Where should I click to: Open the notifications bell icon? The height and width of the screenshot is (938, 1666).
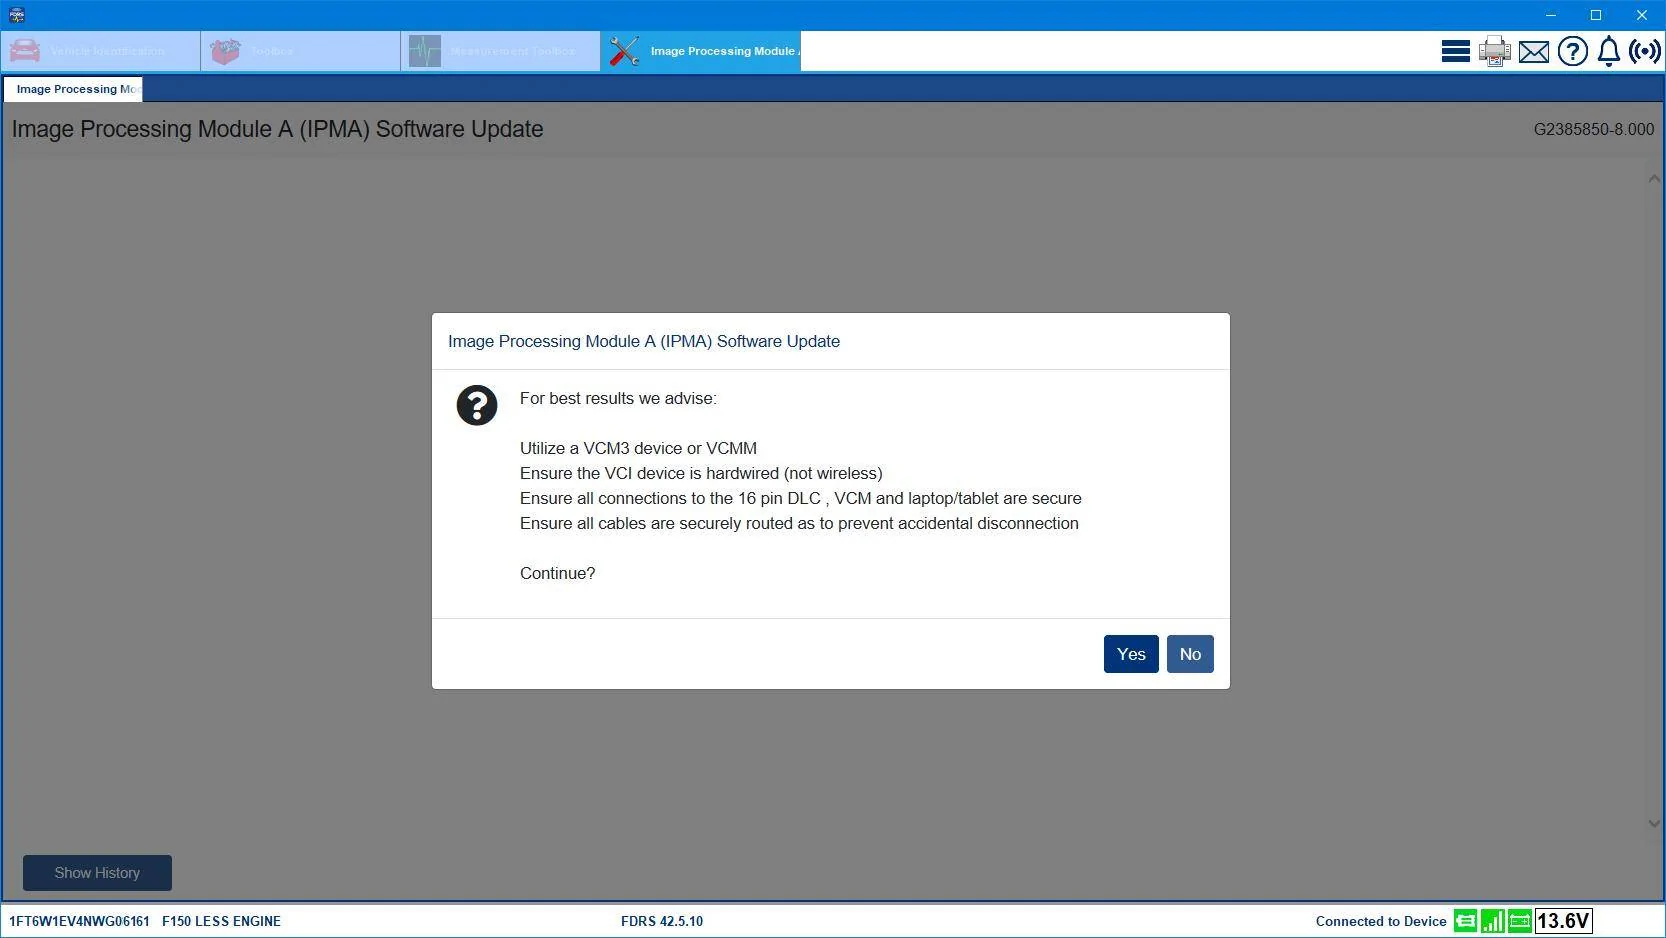1608,51
